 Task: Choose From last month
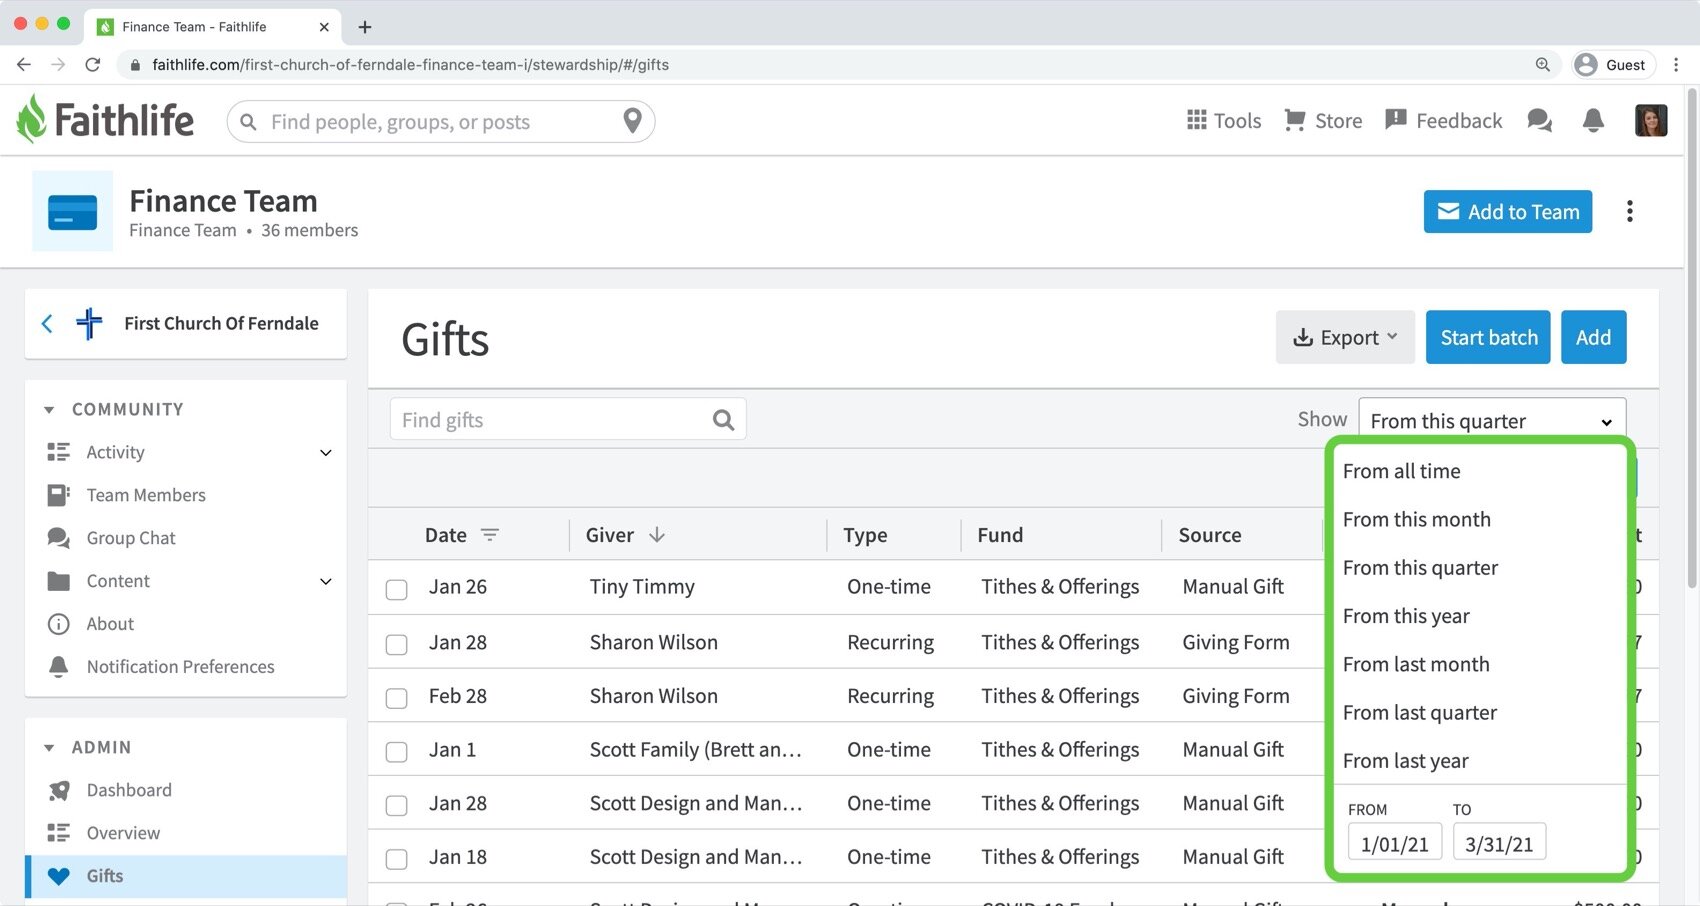(1416, 664)
